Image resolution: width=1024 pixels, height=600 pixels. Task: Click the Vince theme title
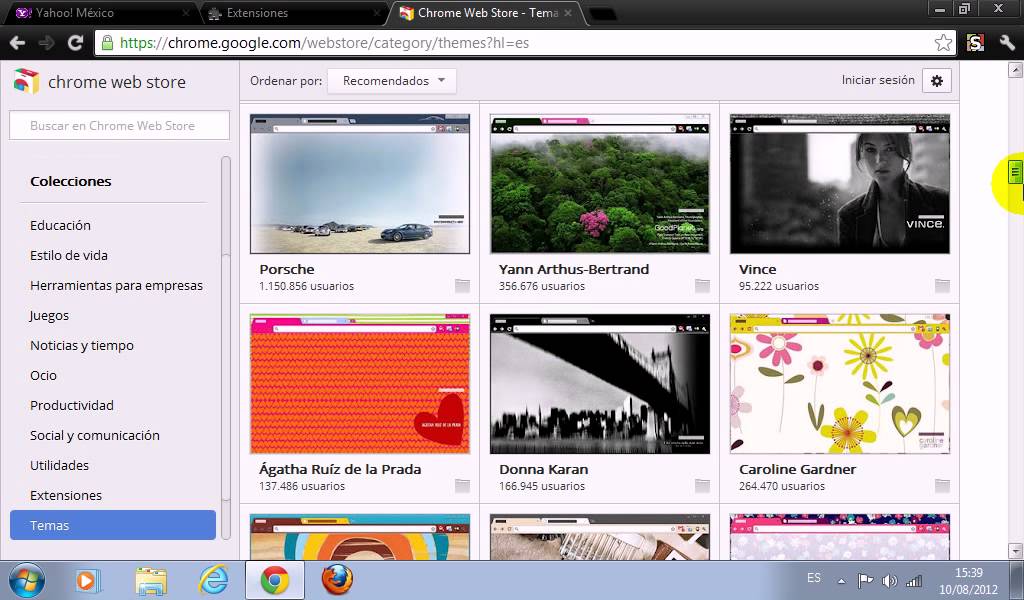tap(758, 269)
